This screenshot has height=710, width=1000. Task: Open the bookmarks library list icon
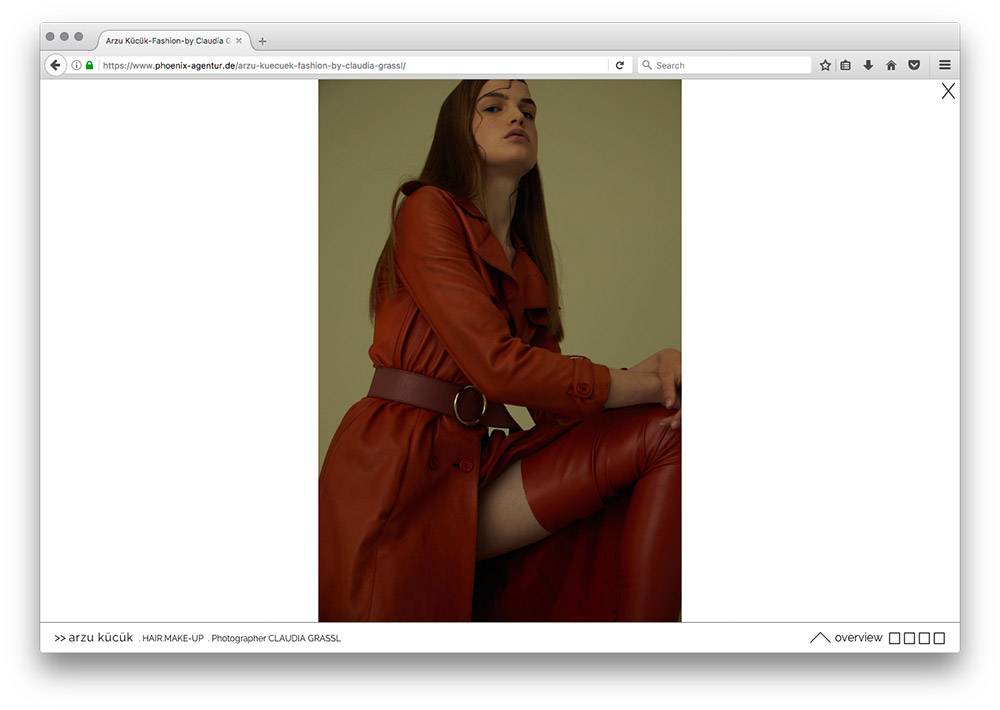846,65
